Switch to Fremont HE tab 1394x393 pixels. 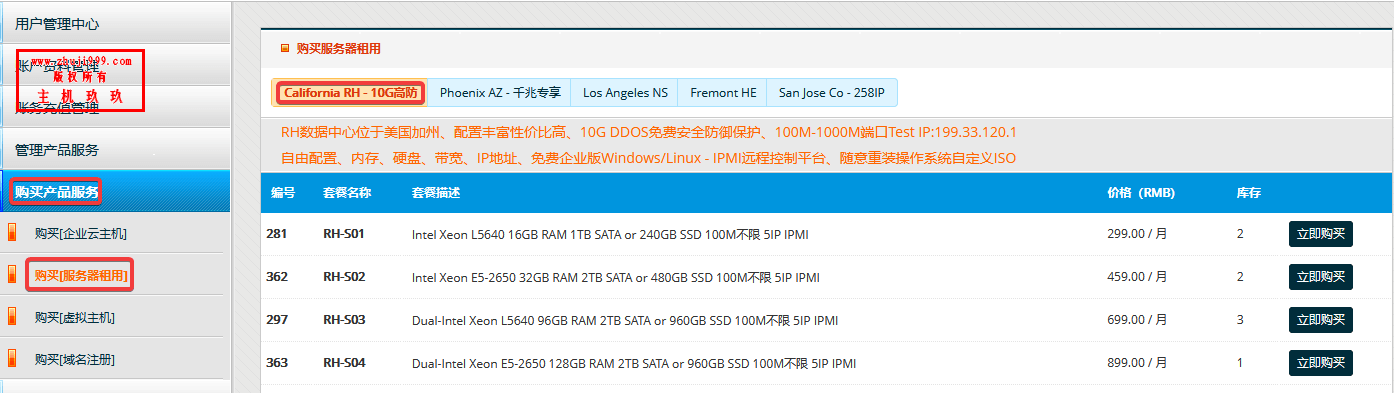pyautogui.click(x=723, y=92)
